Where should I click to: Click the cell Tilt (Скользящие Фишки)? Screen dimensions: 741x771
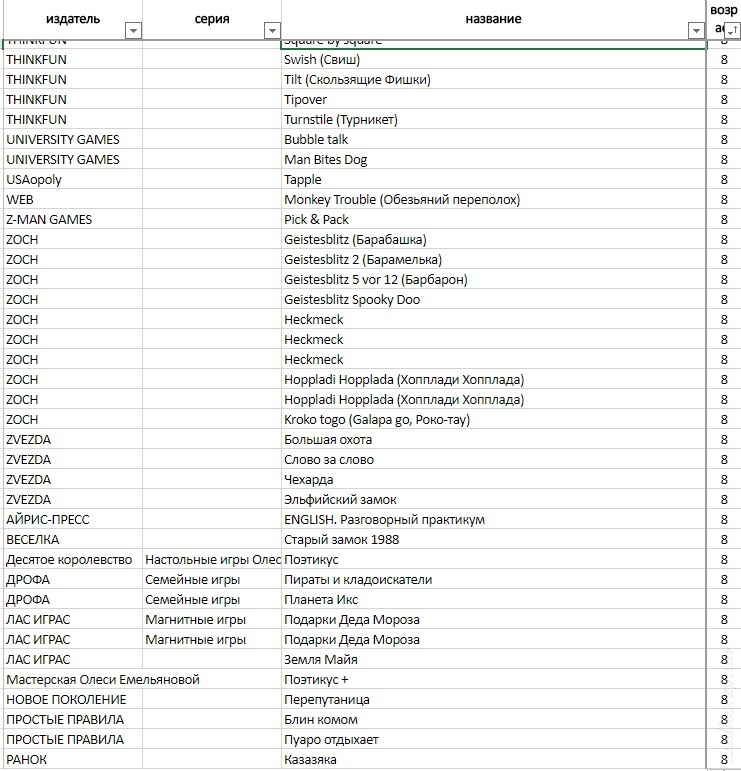point(494,80)
